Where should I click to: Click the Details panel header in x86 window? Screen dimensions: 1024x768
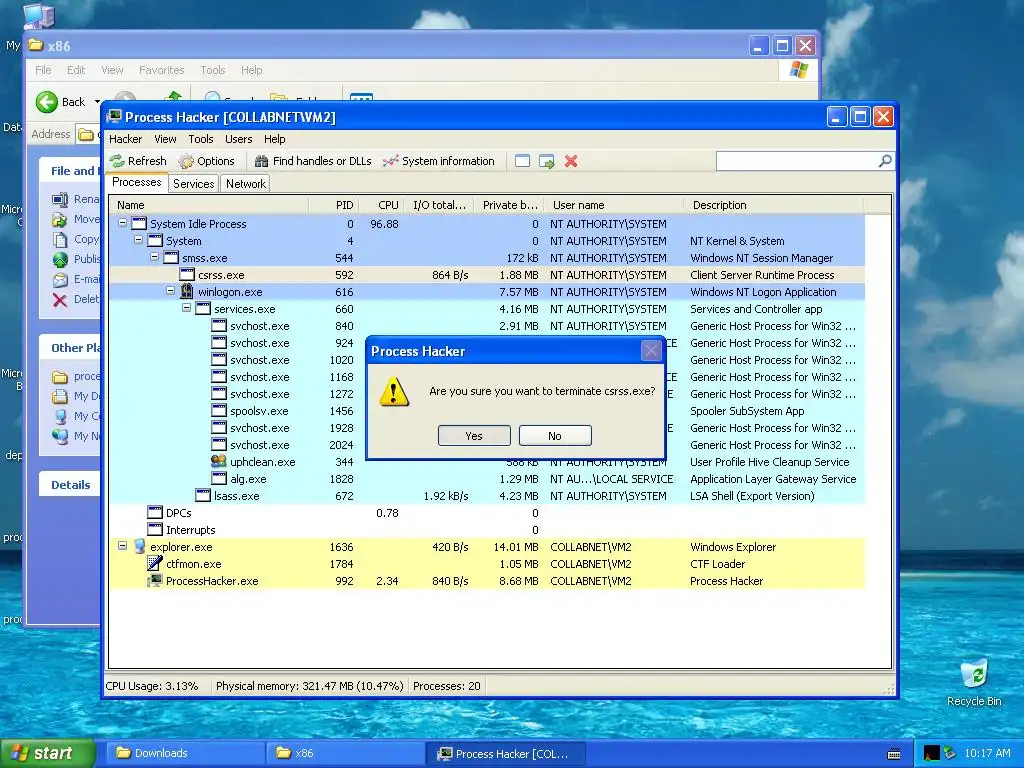[x=71, y=485]
